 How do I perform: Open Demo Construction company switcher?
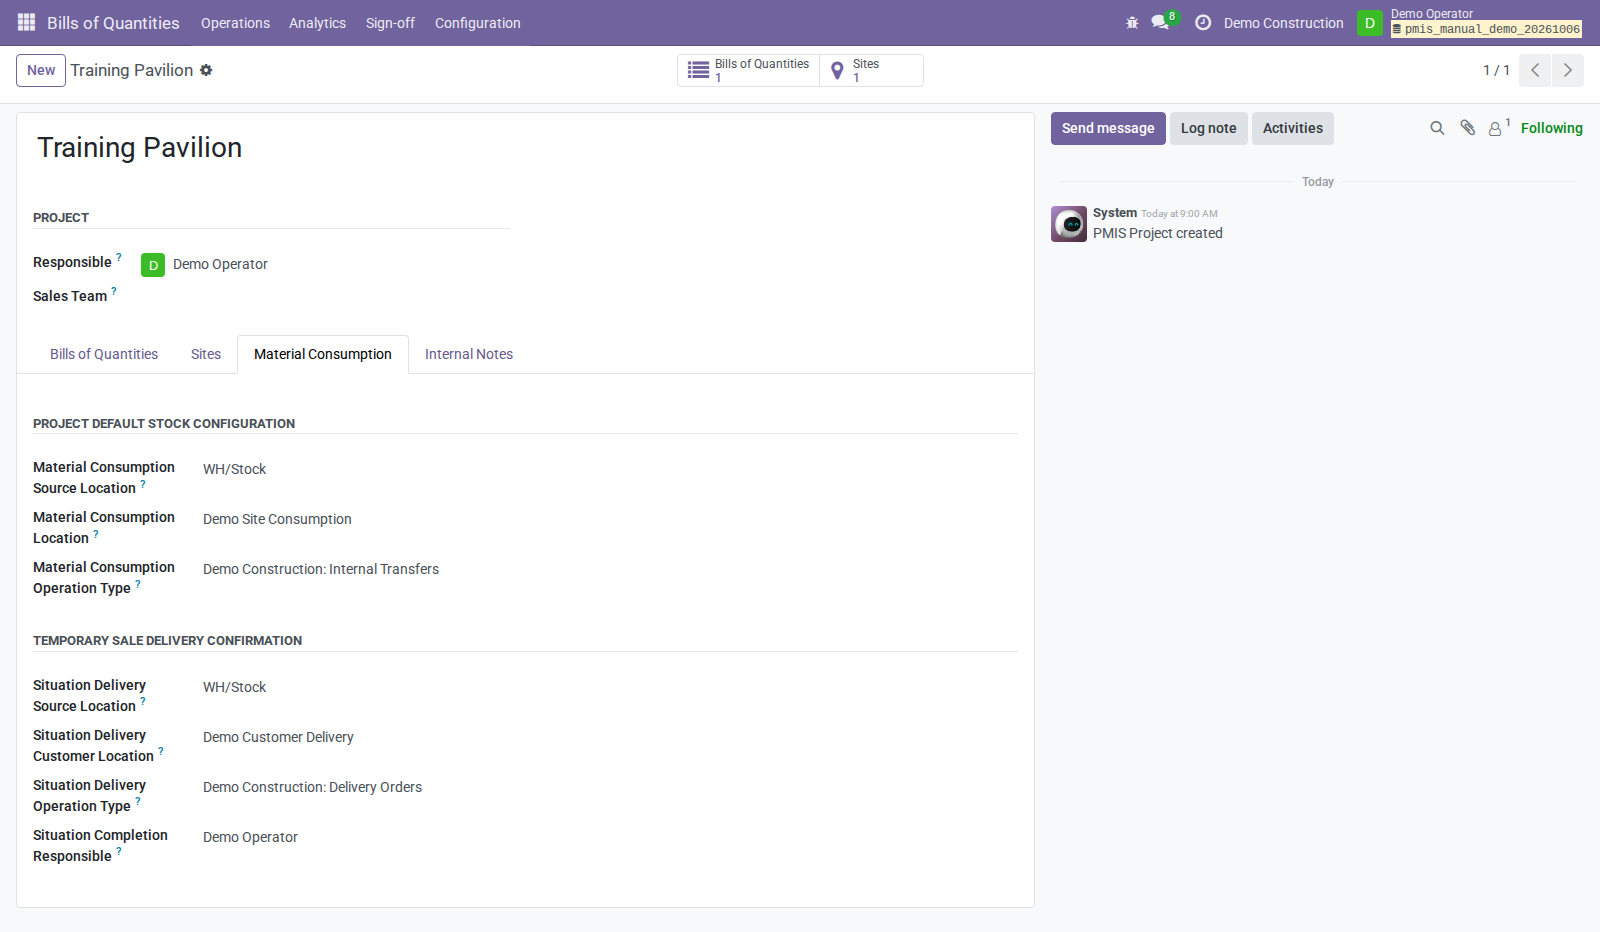[1283, 22]
